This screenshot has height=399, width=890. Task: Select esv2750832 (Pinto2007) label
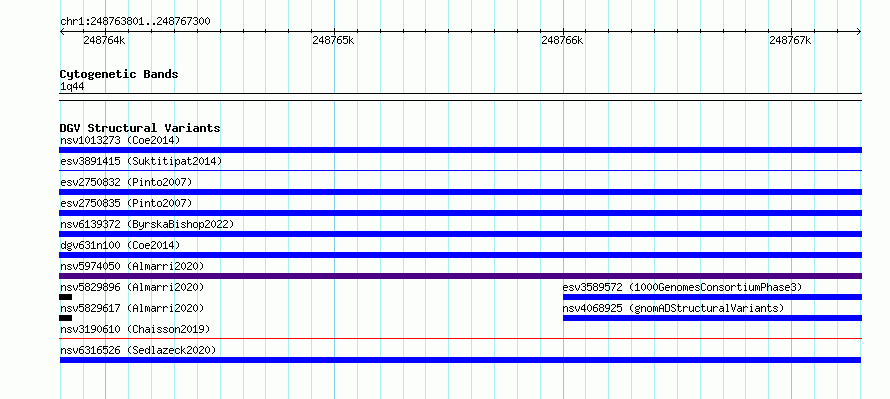point(127,182)
